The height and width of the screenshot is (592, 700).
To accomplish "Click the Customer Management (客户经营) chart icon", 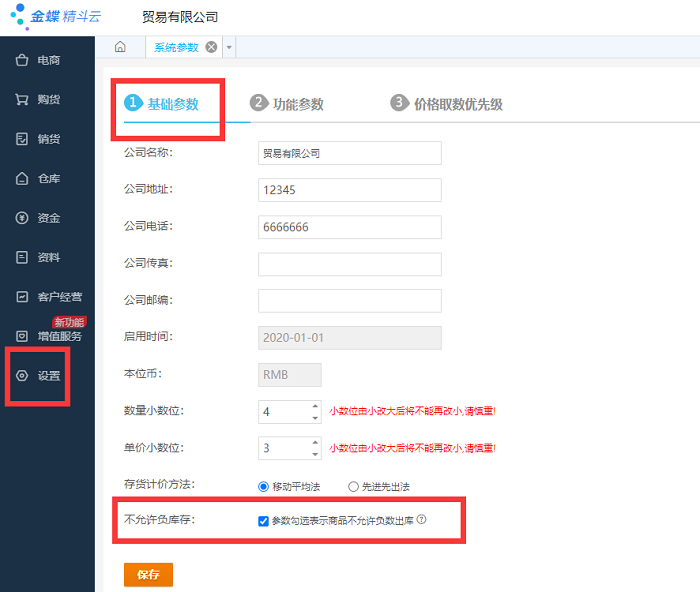I will (x=21, y=297).
